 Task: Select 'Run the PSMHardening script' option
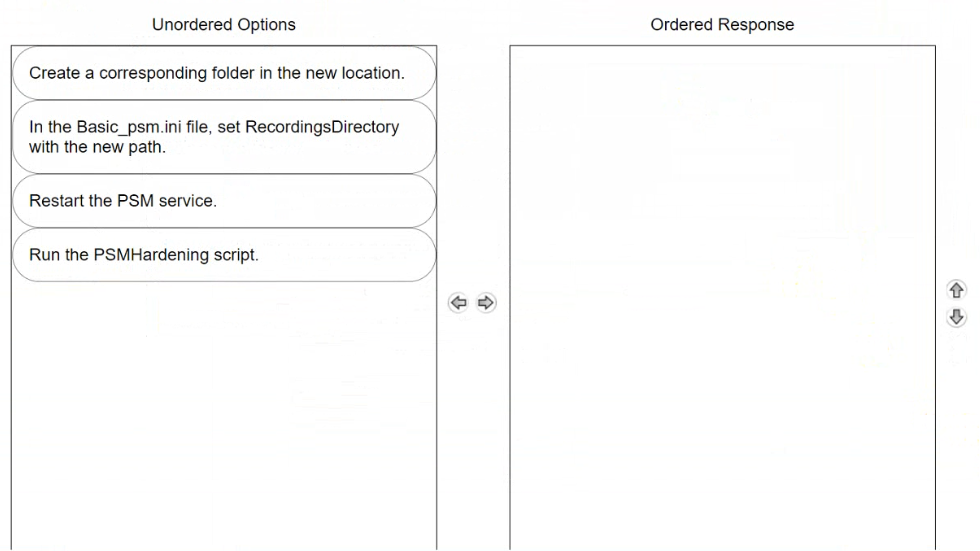(224, 255)
